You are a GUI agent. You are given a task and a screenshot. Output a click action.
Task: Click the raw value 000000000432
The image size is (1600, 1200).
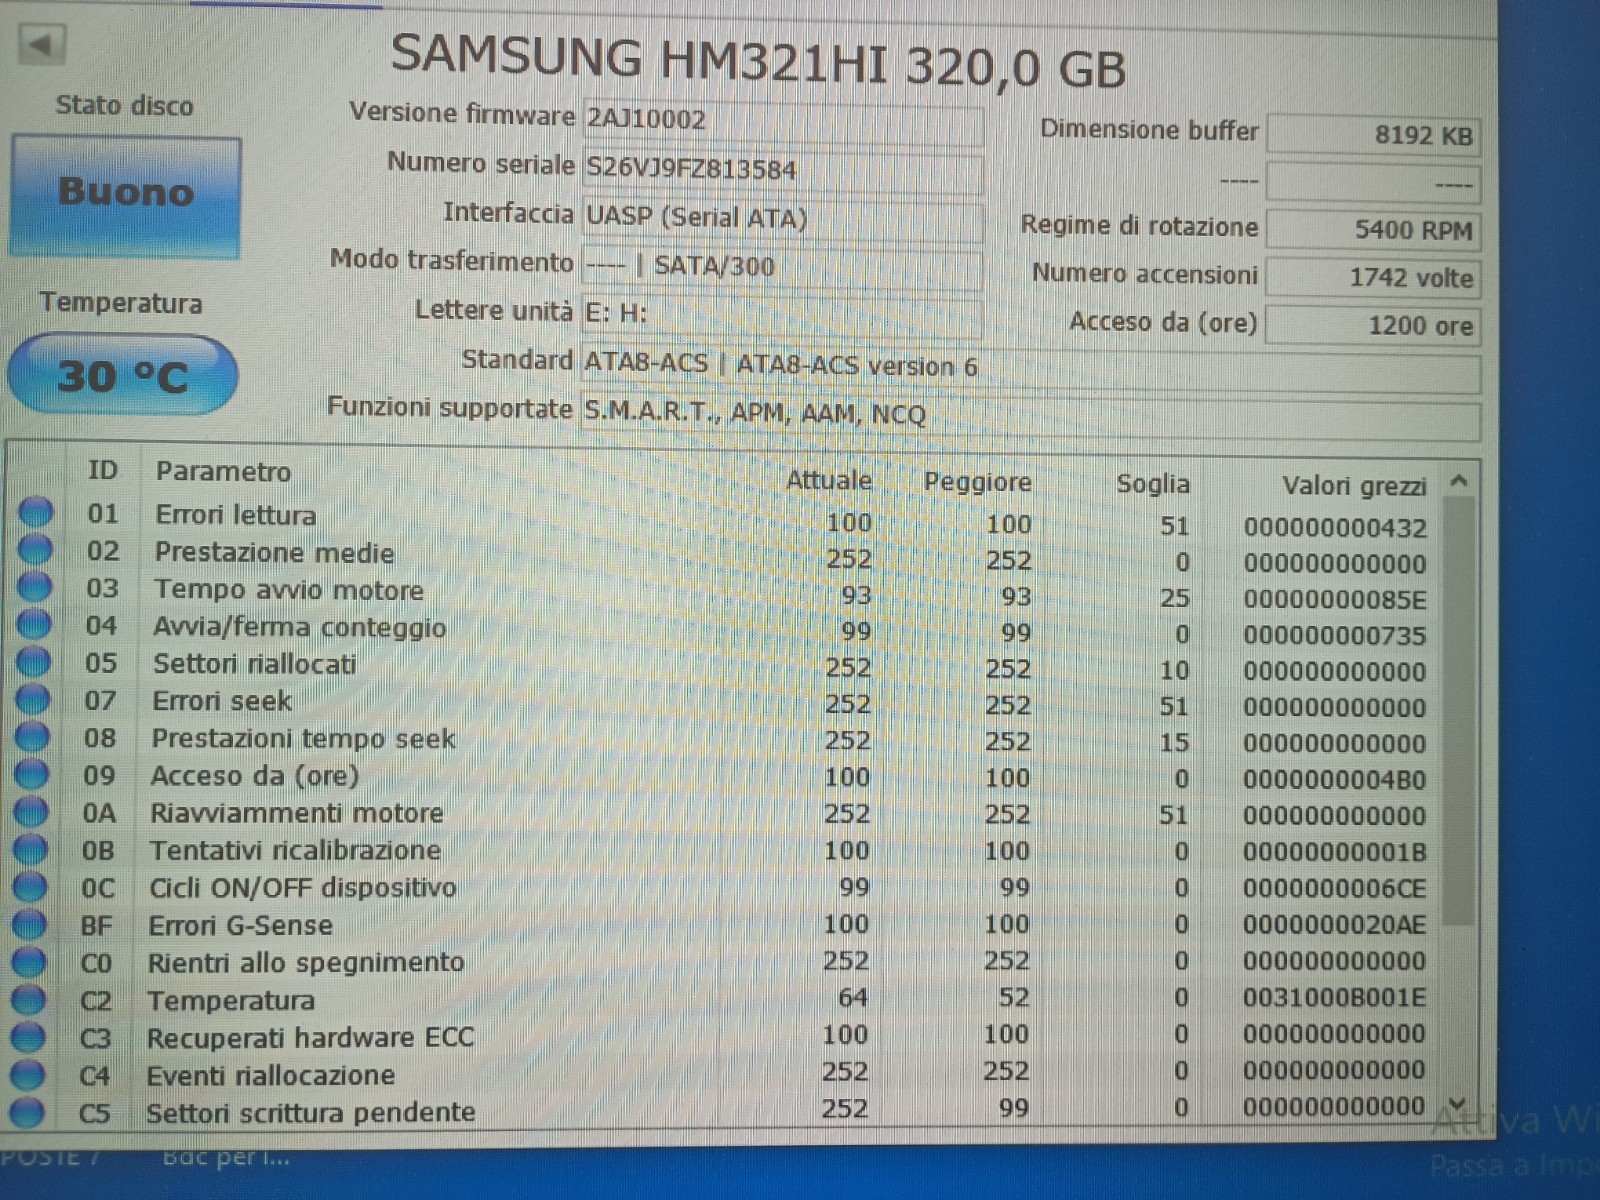1335,528
